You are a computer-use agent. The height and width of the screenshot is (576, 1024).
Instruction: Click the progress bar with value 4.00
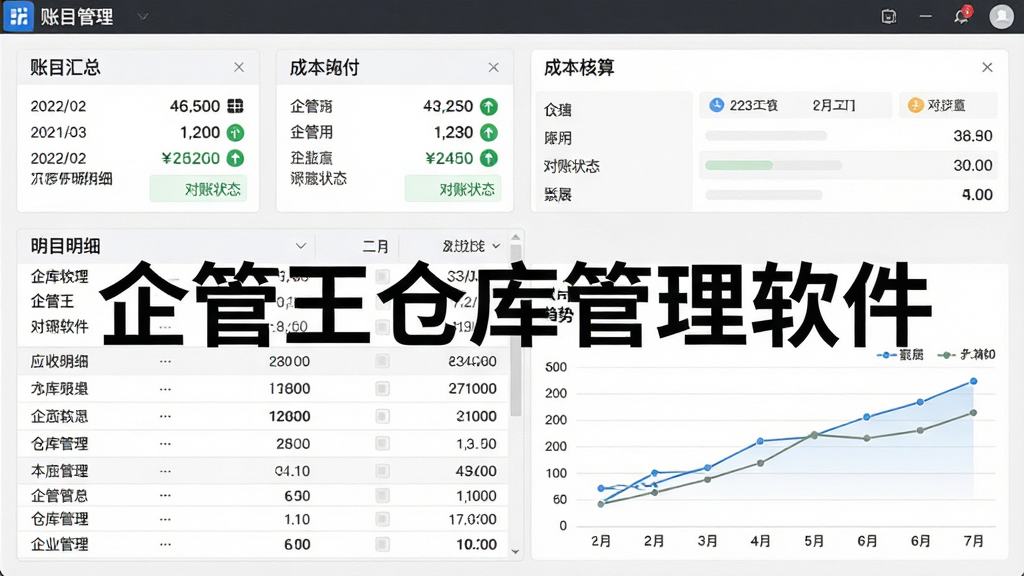[764, 195]
